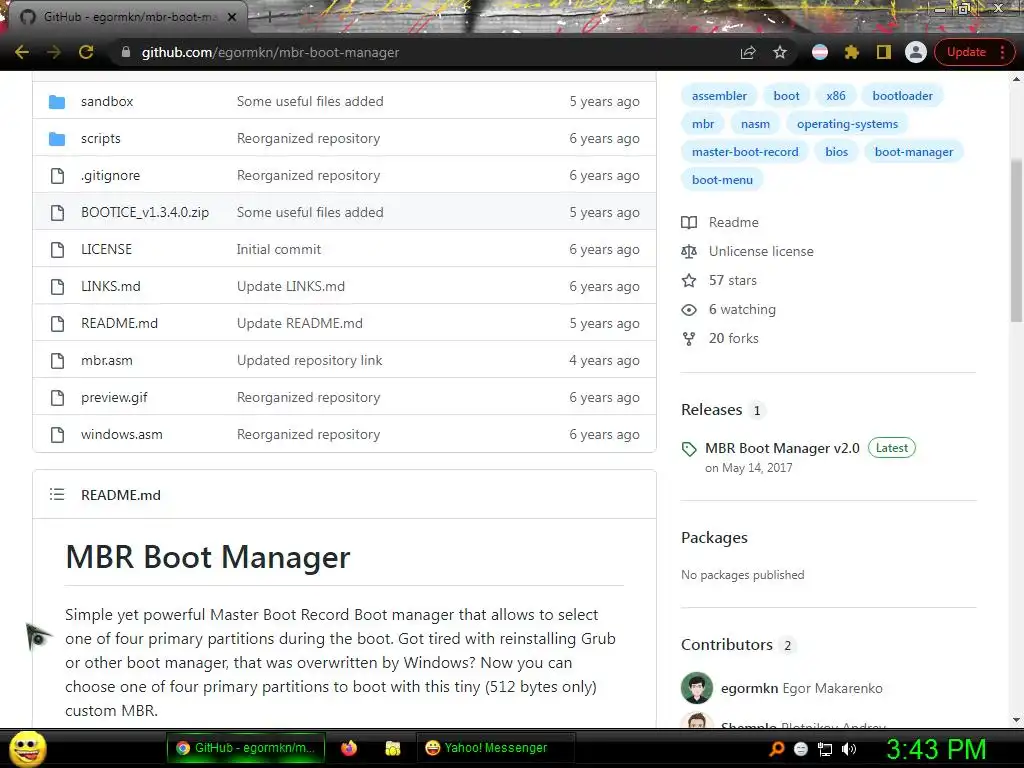
Task: Click the address bar URL
Action: [270, 52]
